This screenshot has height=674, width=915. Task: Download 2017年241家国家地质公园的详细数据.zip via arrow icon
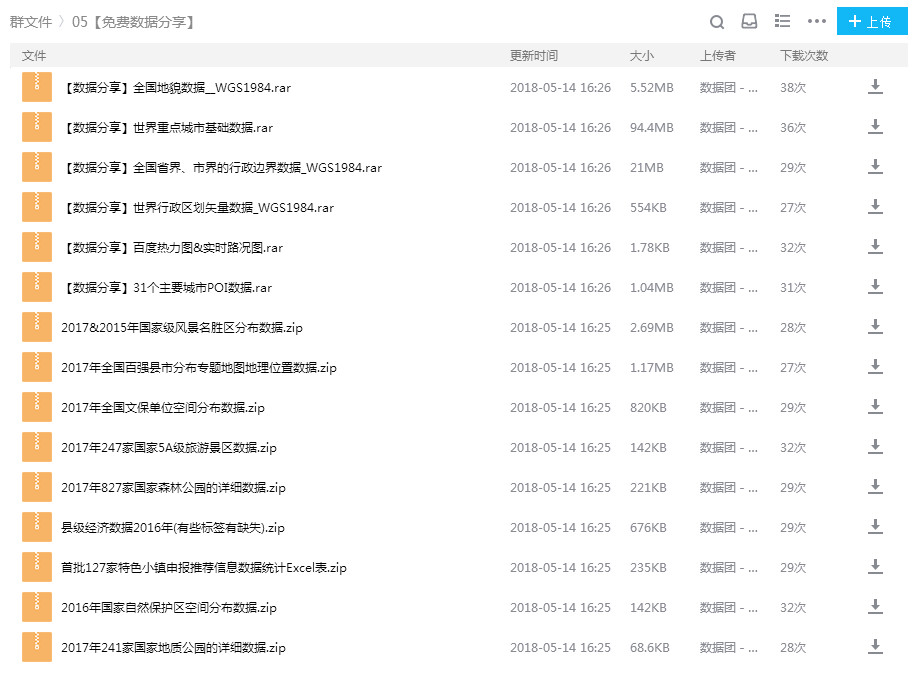(x=875, y=647)
